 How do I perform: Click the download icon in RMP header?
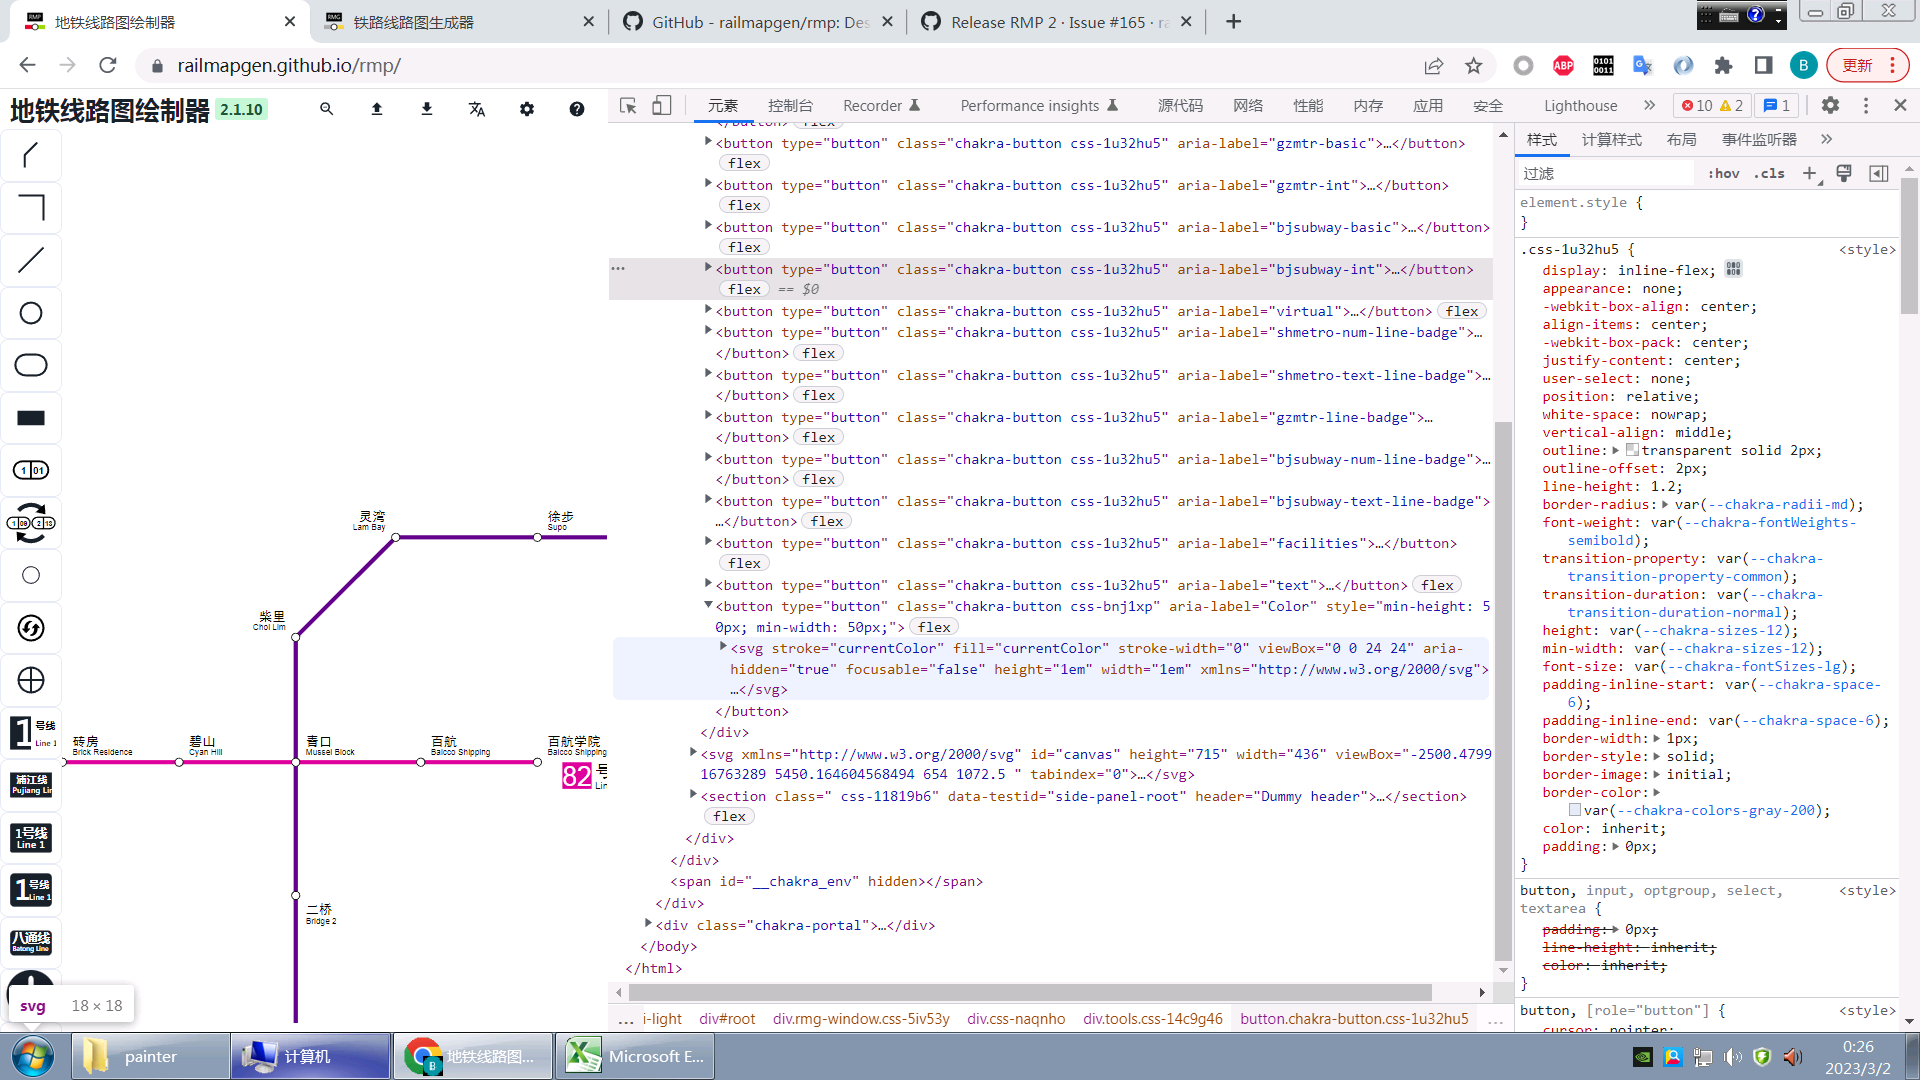[427, 109]
